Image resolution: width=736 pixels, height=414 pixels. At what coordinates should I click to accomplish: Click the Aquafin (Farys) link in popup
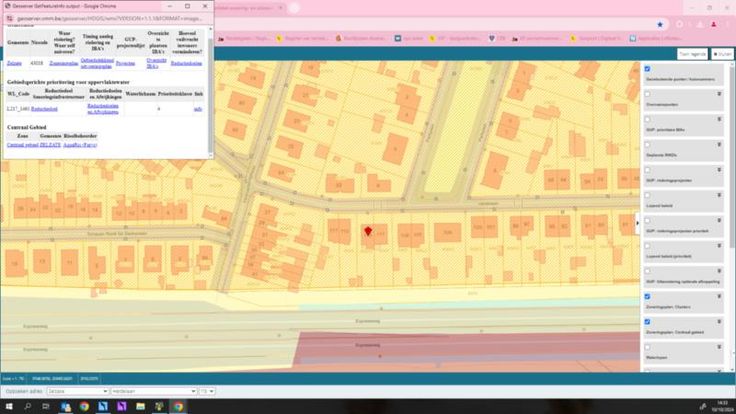(81, 145)
